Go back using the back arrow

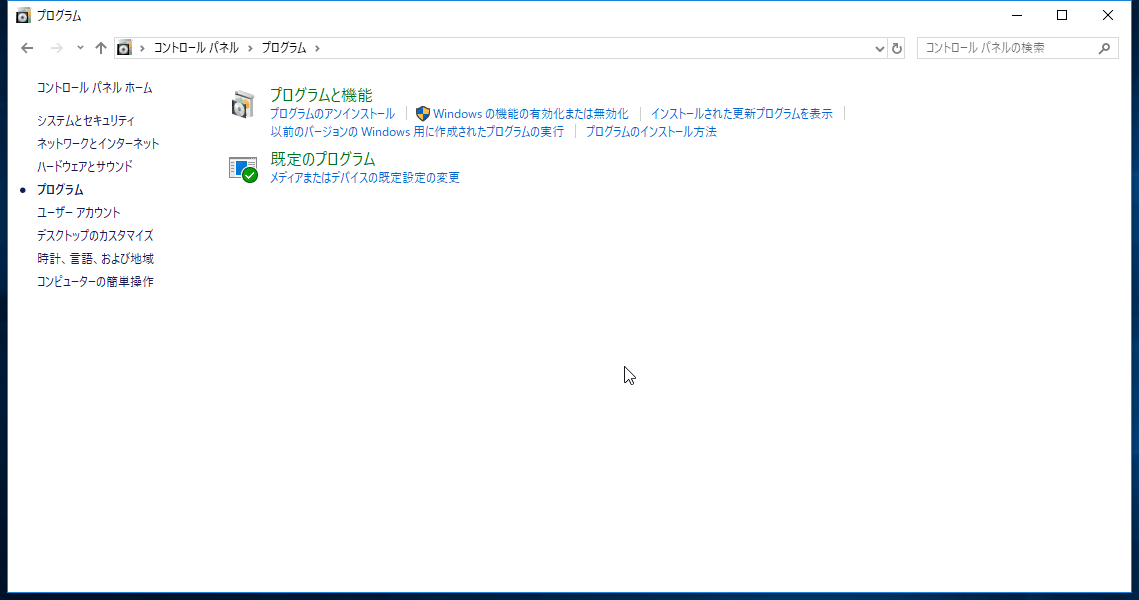tap(28, 48)
